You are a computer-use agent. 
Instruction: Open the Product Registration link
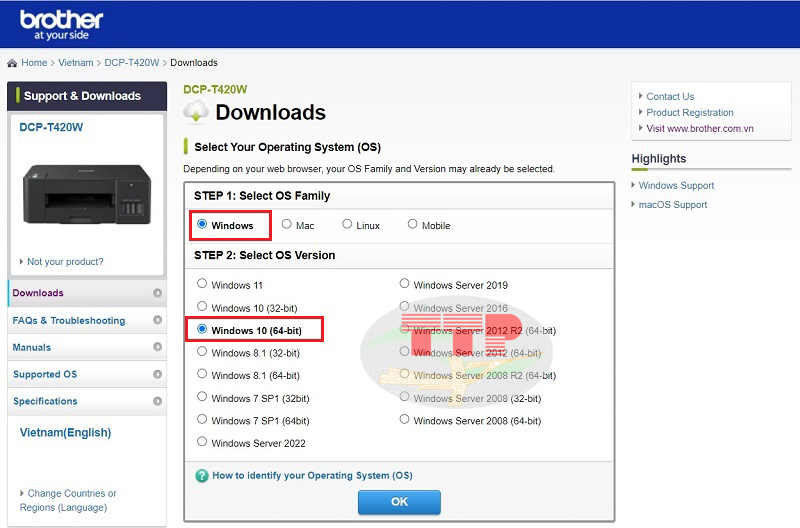pyautogui.click(x=690, y=112)
